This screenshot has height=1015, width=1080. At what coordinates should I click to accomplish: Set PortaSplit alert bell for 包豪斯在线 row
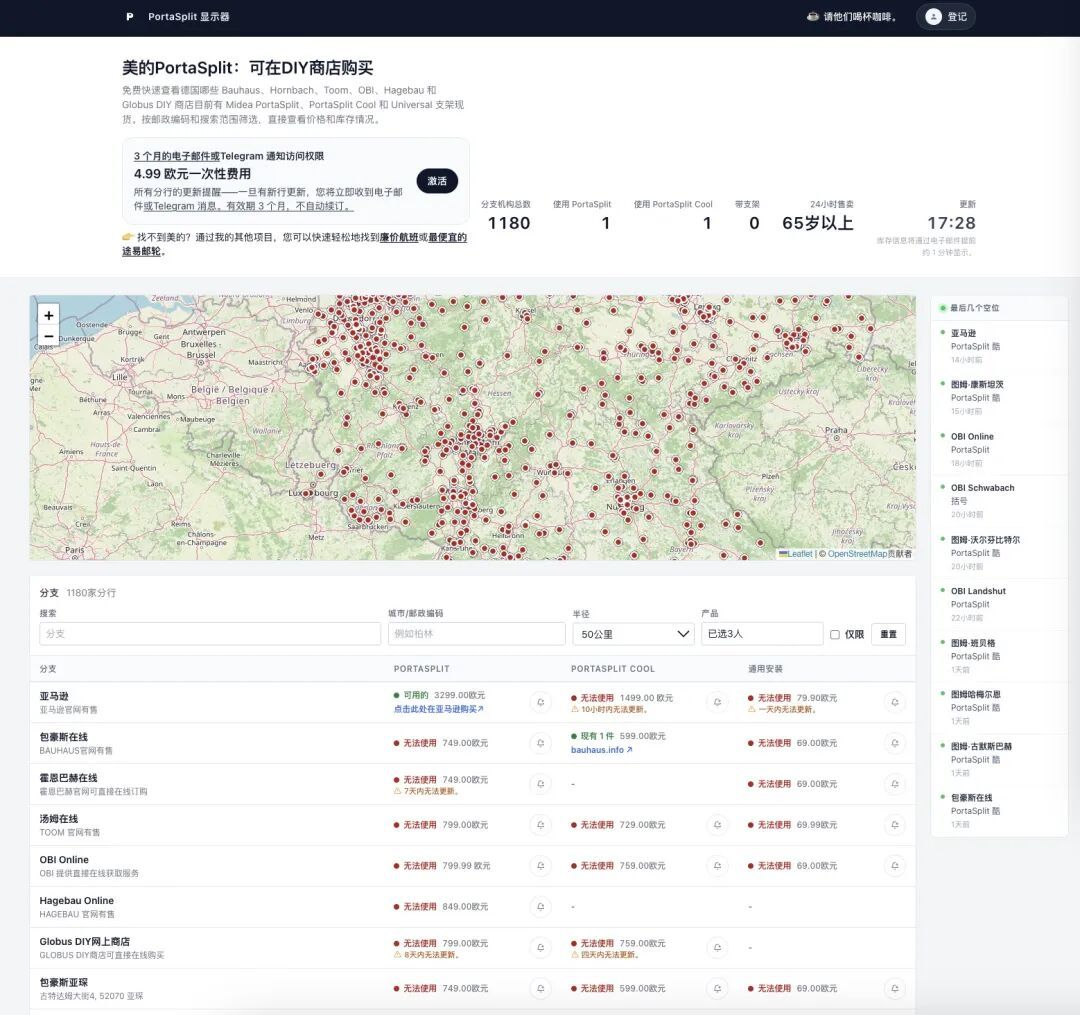541,743
